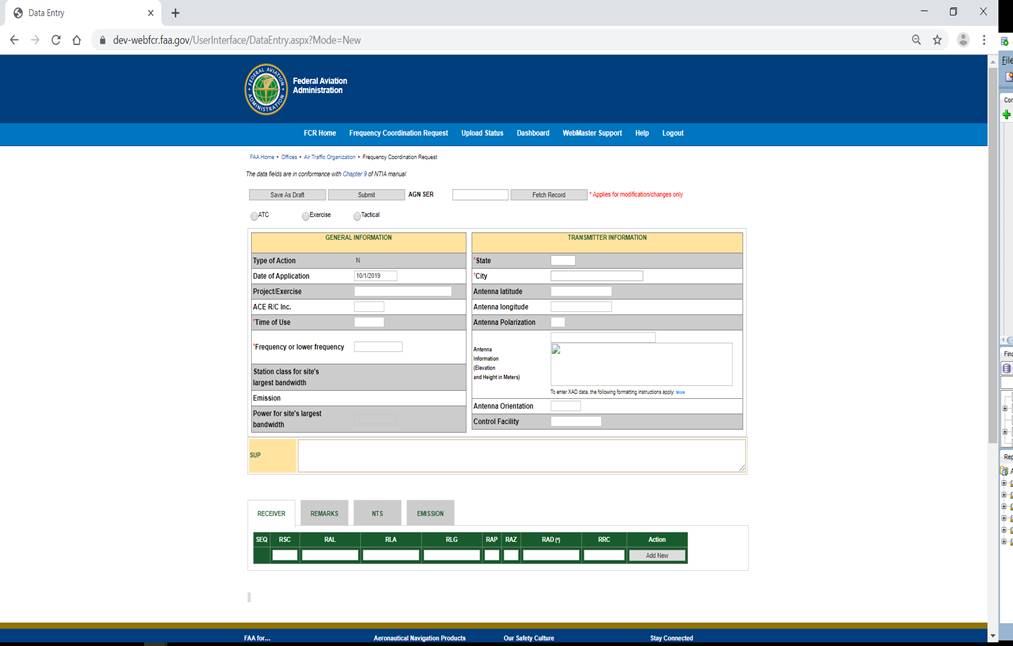Image resolution: width=1013 pixels, height=646 pixels.
Task: Click the Project/Exercise text field
Action: pos(402,291)
